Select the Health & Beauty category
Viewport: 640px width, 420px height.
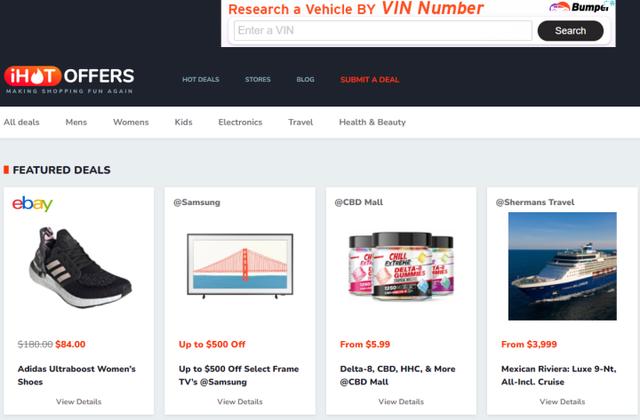click(x=372, y=122)
